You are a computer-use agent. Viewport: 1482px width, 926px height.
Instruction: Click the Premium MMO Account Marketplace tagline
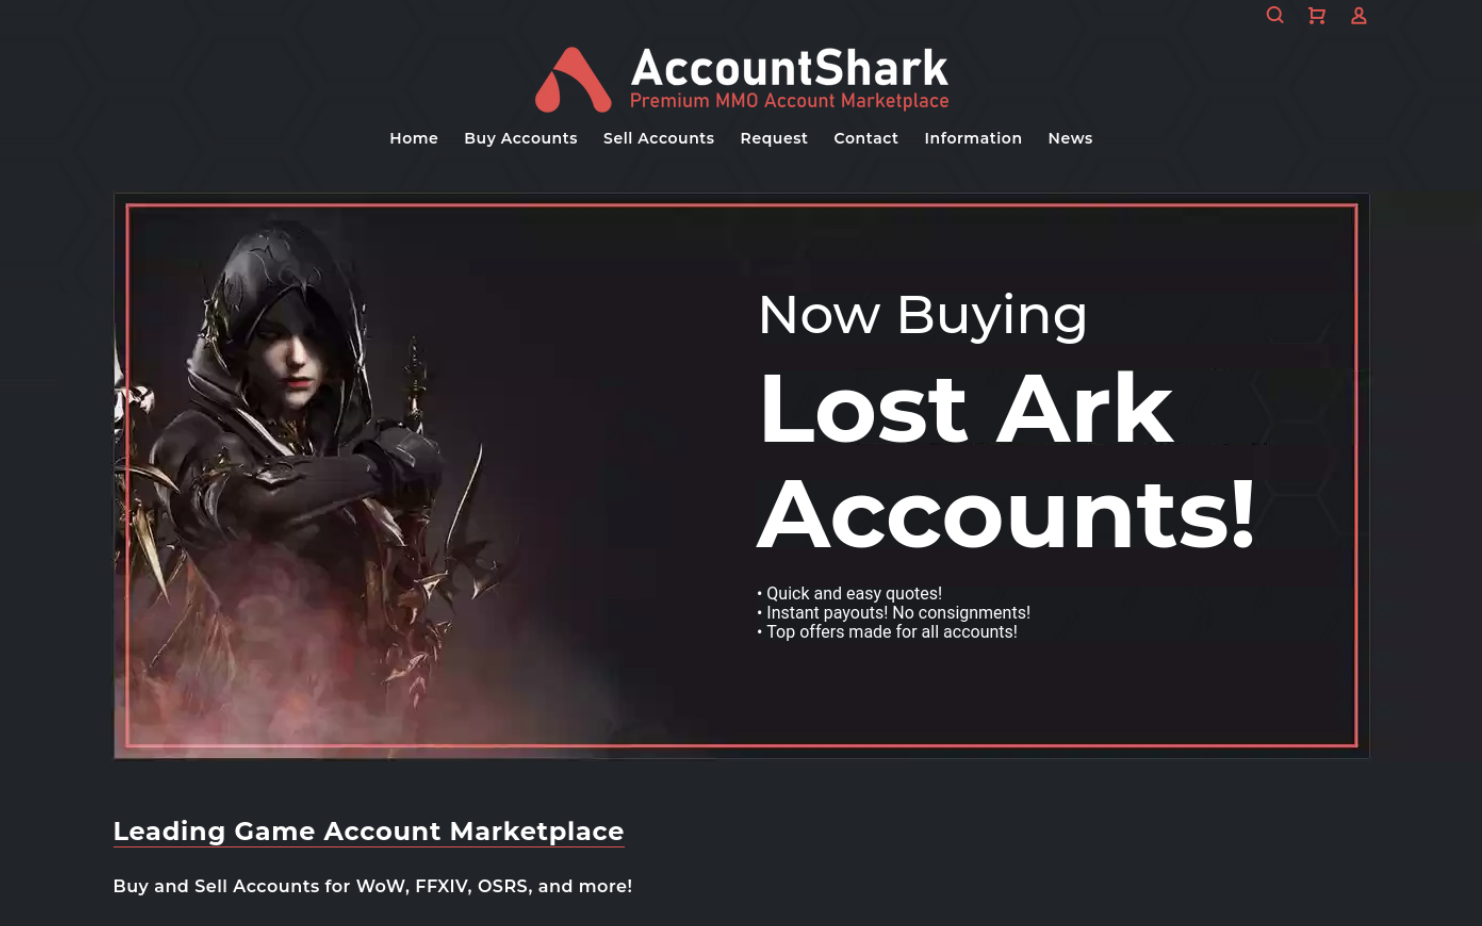pyautogui.click(x=789, y=101)
